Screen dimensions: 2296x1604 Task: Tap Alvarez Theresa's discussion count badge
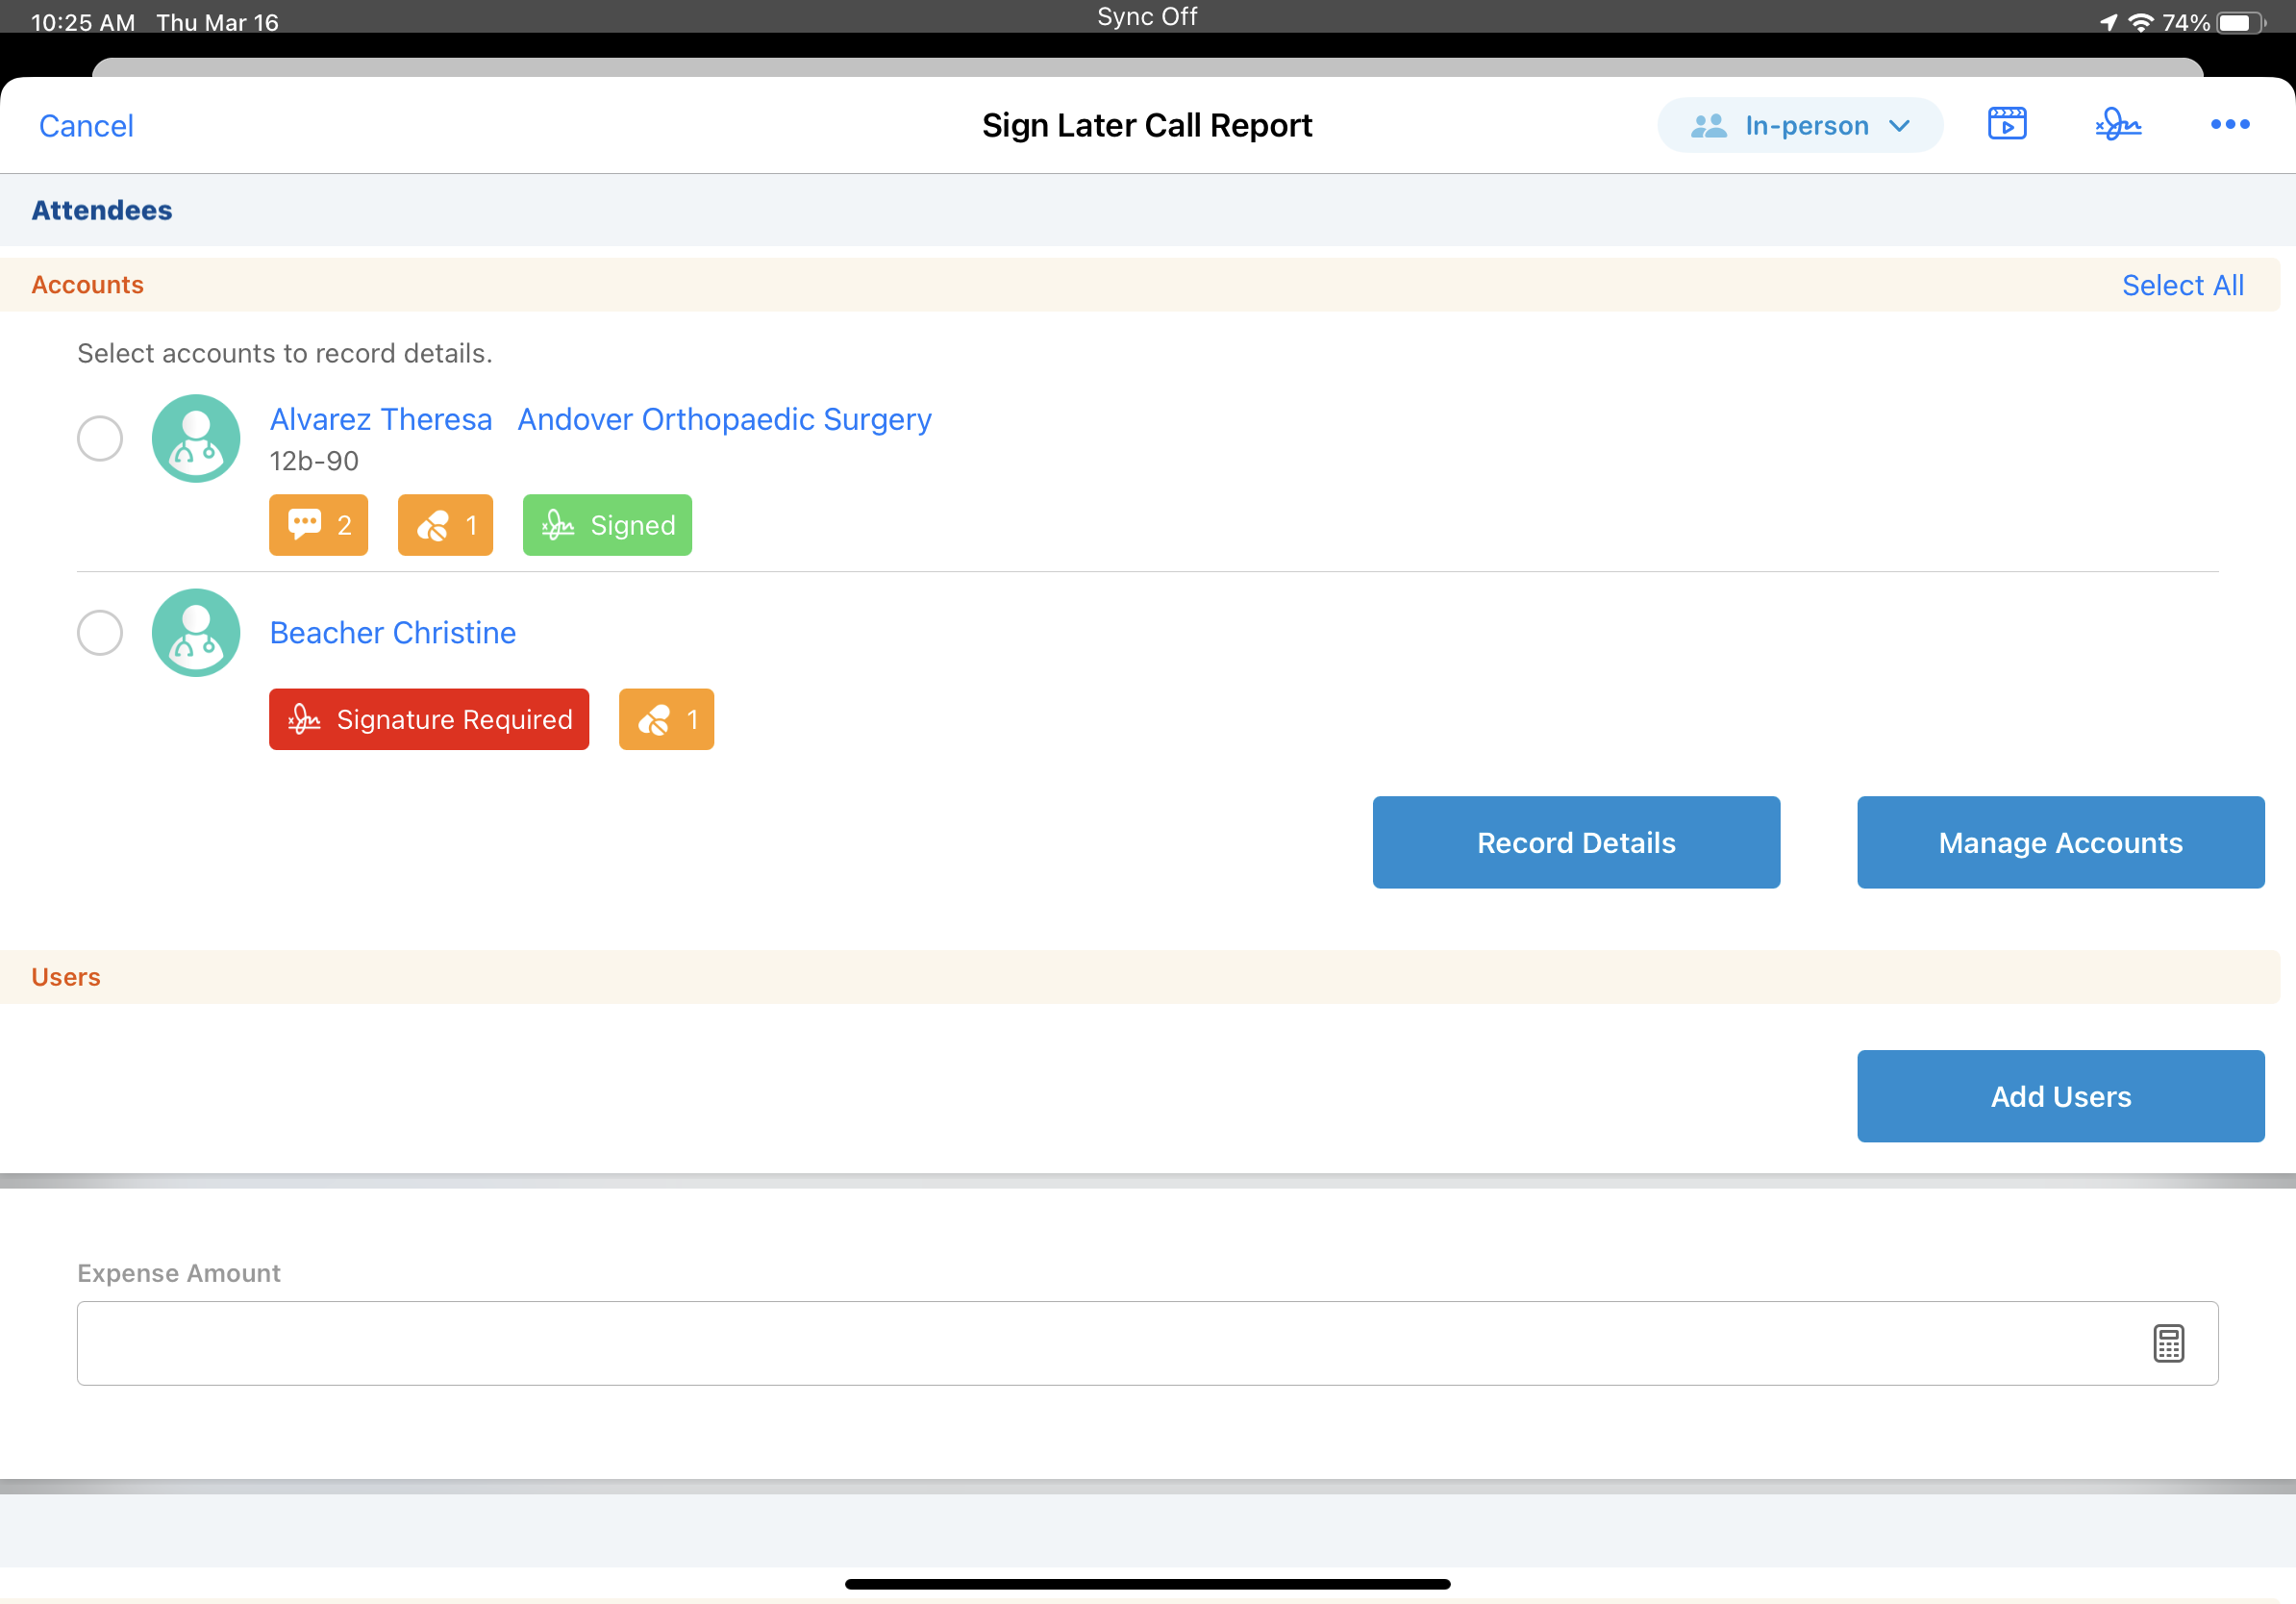coord(318,525)
